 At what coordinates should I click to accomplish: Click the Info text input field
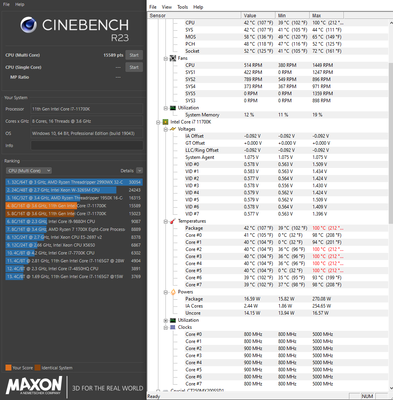(87, 145)
